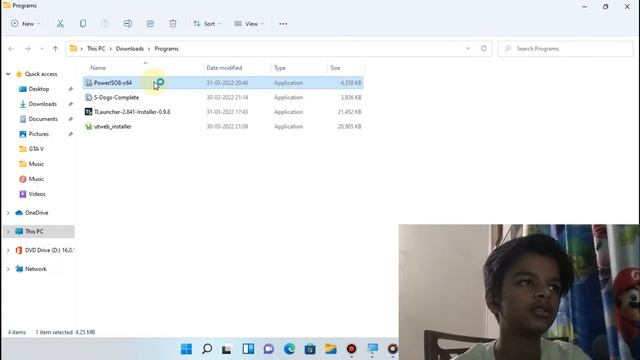The width and height of the screenshot is (640, 360).
Task: Focus the Search Programs field
Action: click(565, 49)
